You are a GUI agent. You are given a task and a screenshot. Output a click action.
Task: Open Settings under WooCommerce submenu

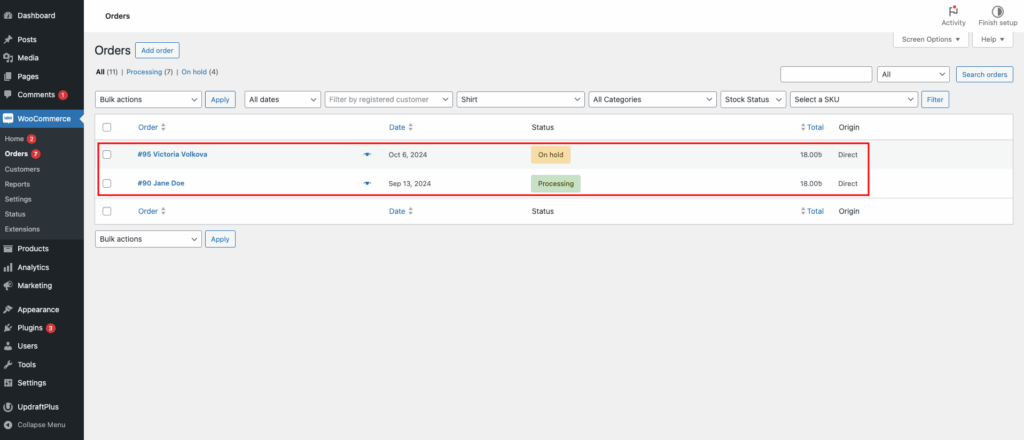tap(18, 199)
